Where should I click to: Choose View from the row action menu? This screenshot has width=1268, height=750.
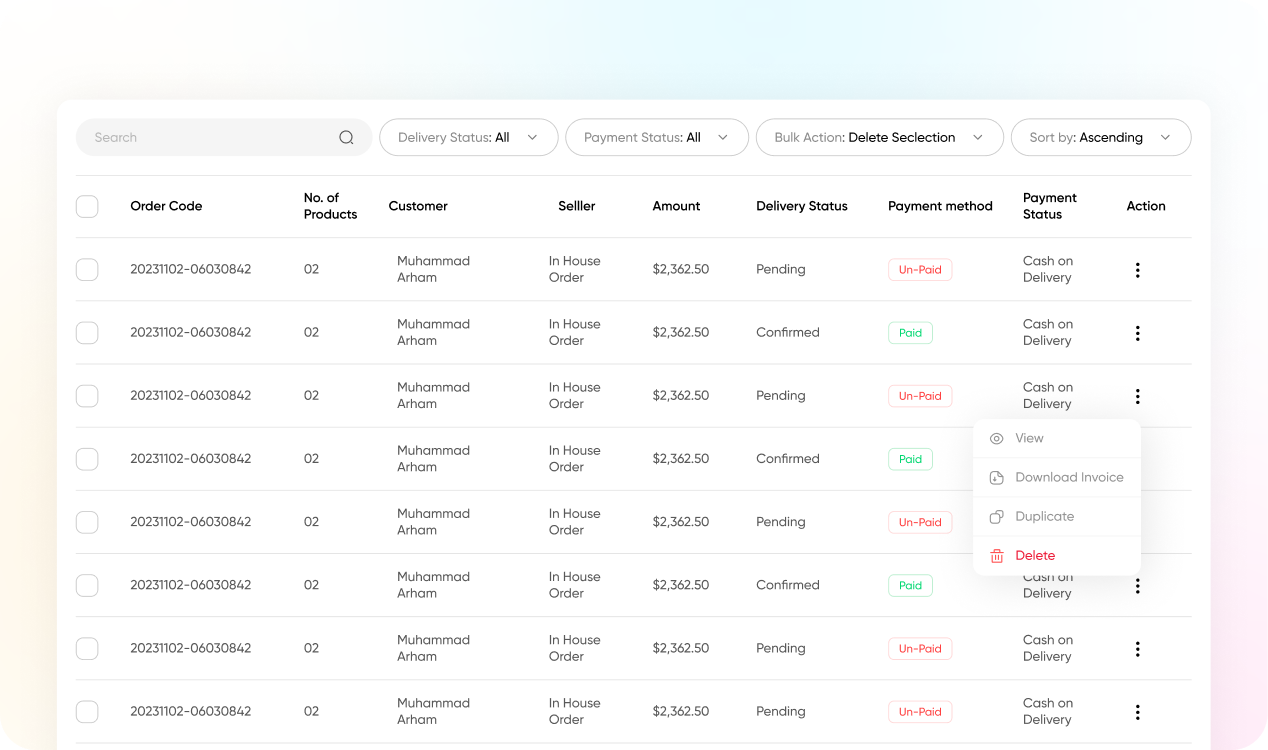tap(1057, 438)
